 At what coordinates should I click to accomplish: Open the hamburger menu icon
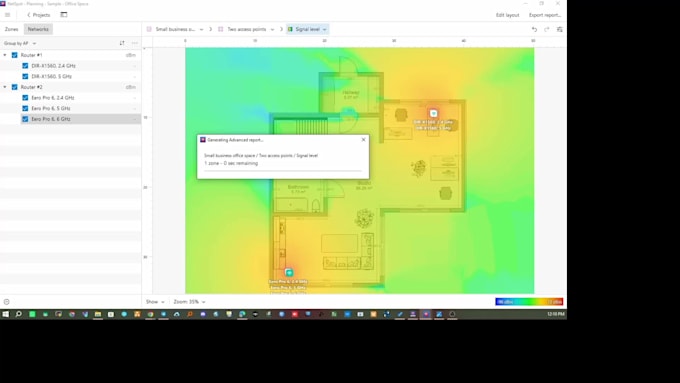[x=7, y=15]
